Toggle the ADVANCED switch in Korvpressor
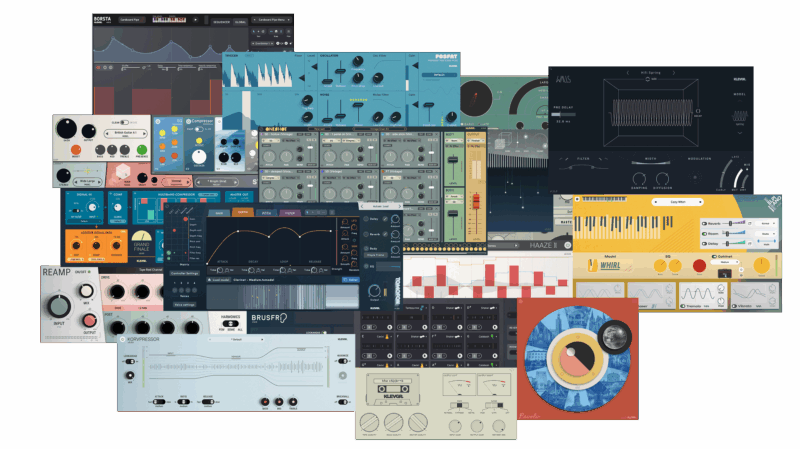The image size is (800, 449). (343, 361)
